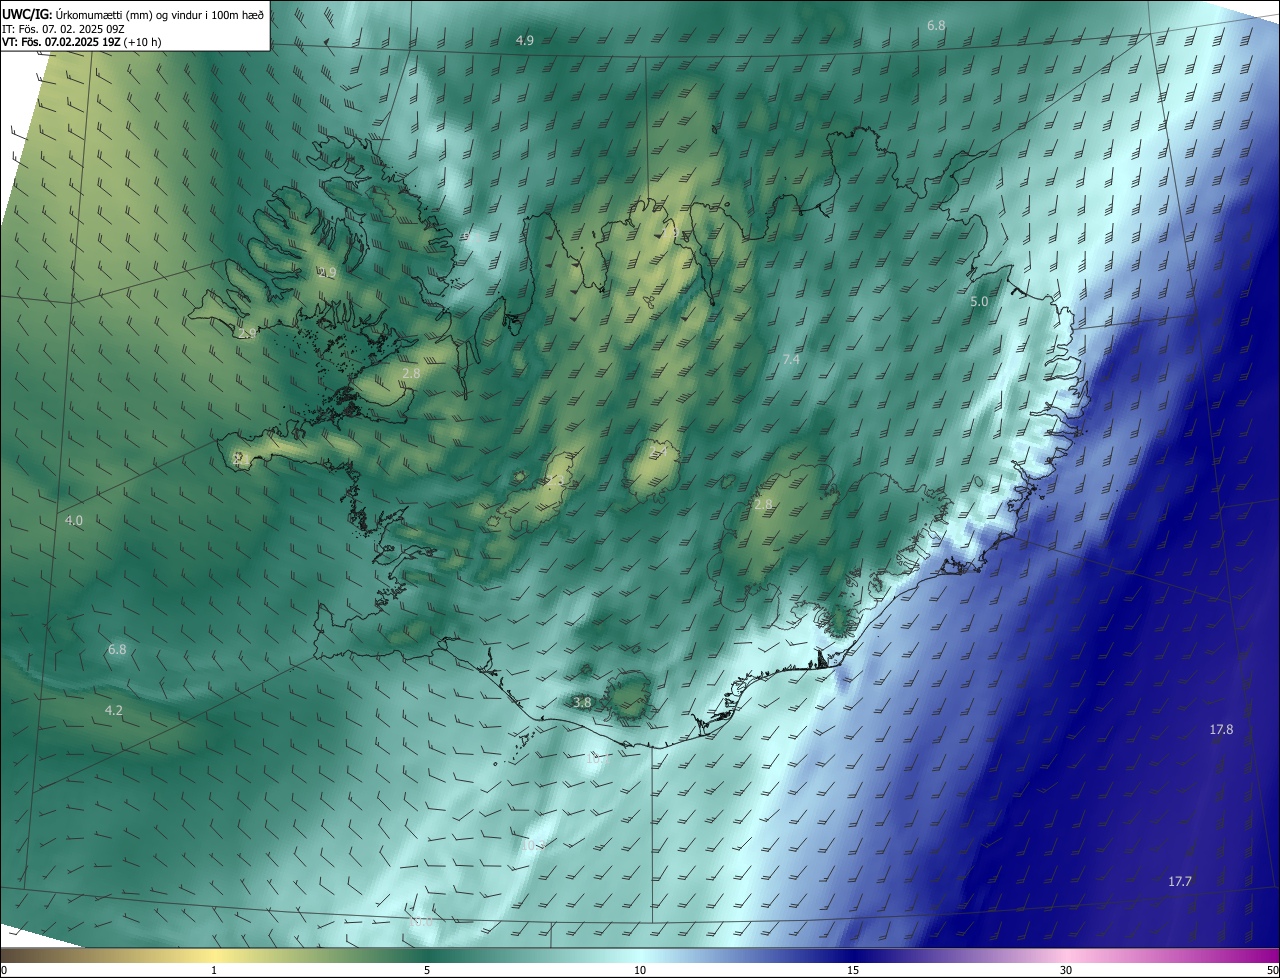
Task: Click the 2.4 value label
Action: point(658,451)
